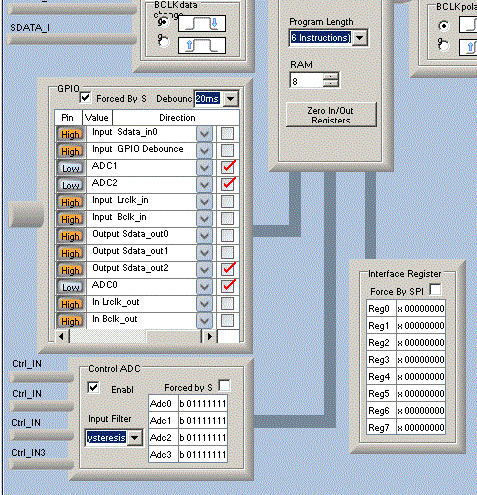Open direction dropdown for ADC1 row

click(204, 168)
